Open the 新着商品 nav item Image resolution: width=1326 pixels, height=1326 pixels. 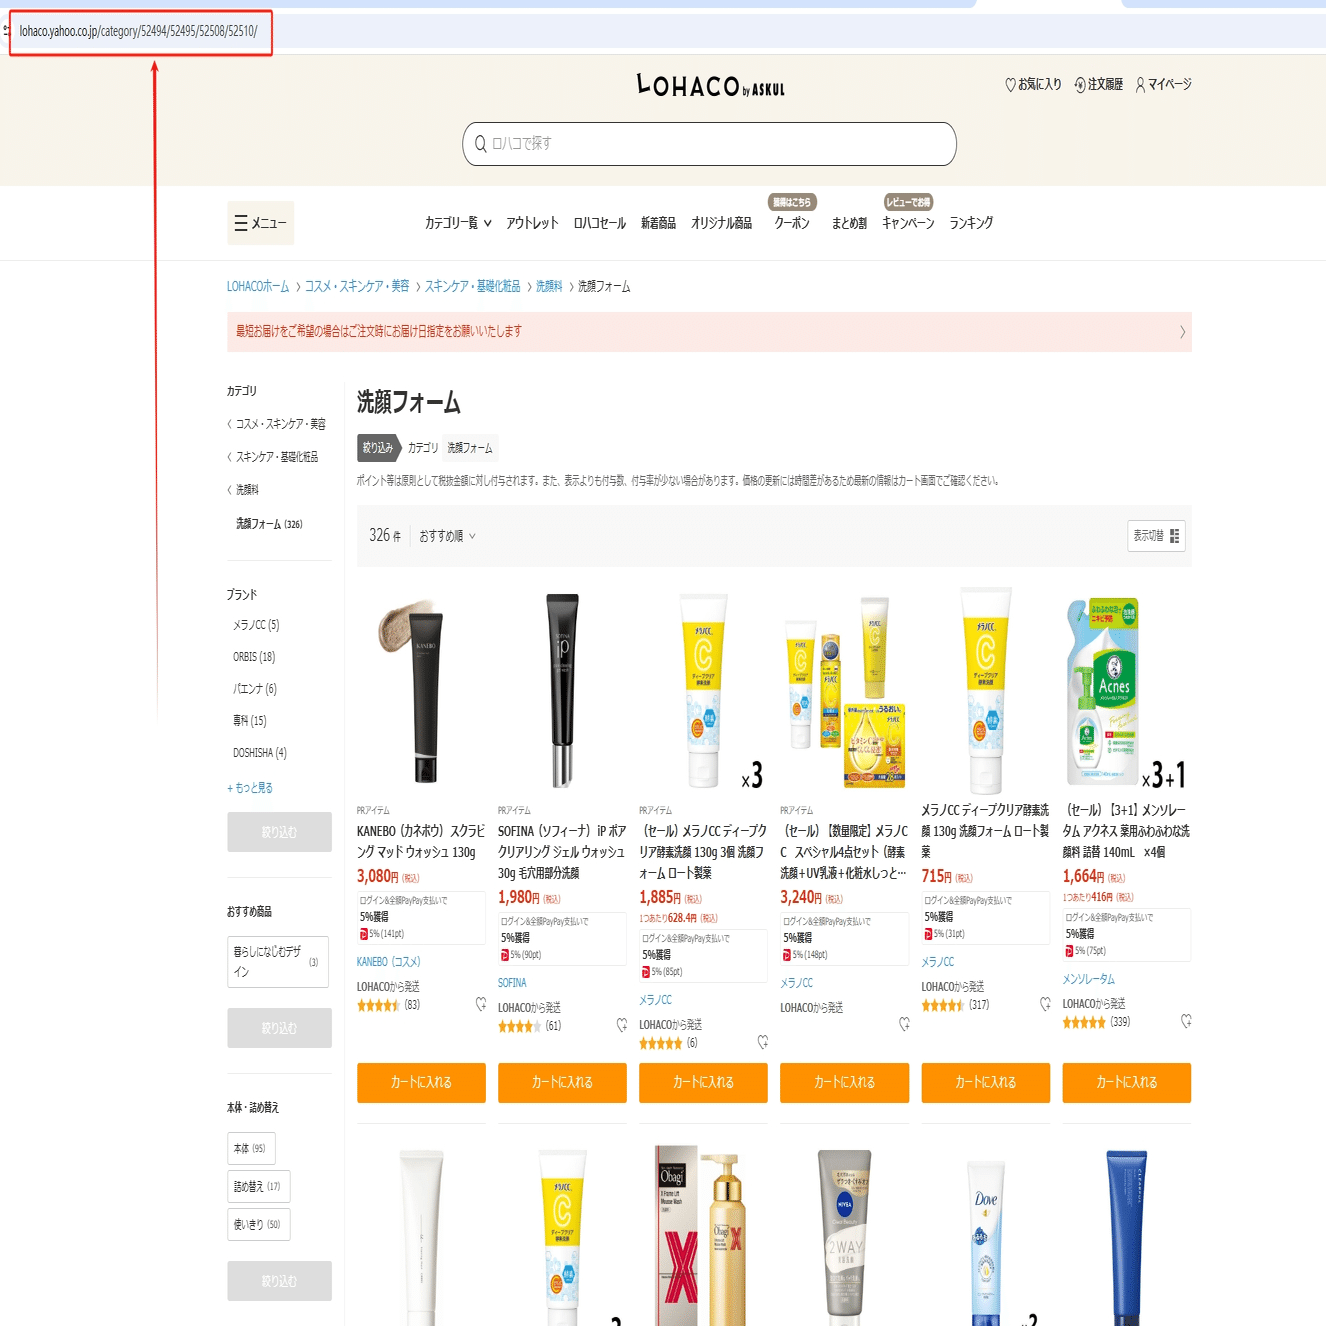(x=658, y=223)
